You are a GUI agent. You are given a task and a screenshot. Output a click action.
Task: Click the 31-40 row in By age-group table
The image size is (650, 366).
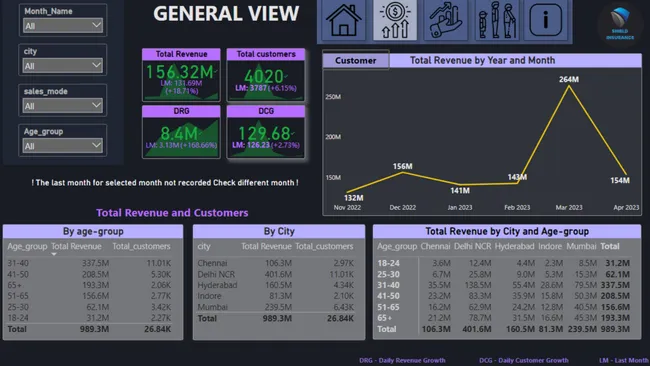(89, 263)
